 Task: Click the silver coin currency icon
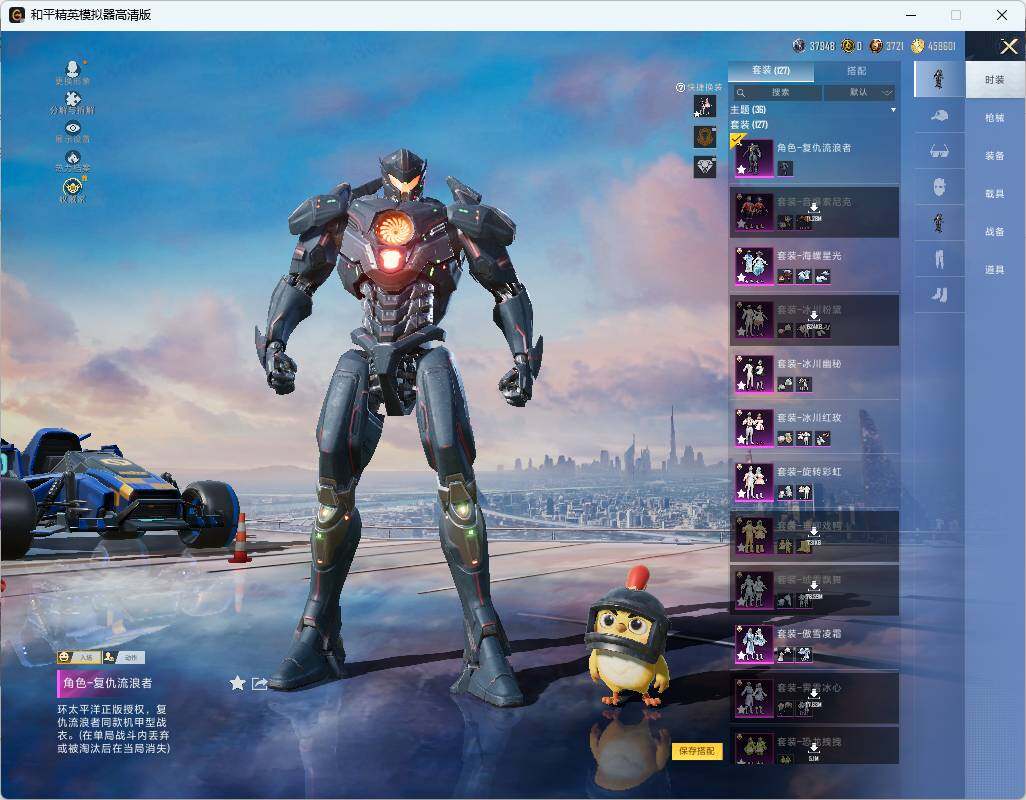click(799, 46)
